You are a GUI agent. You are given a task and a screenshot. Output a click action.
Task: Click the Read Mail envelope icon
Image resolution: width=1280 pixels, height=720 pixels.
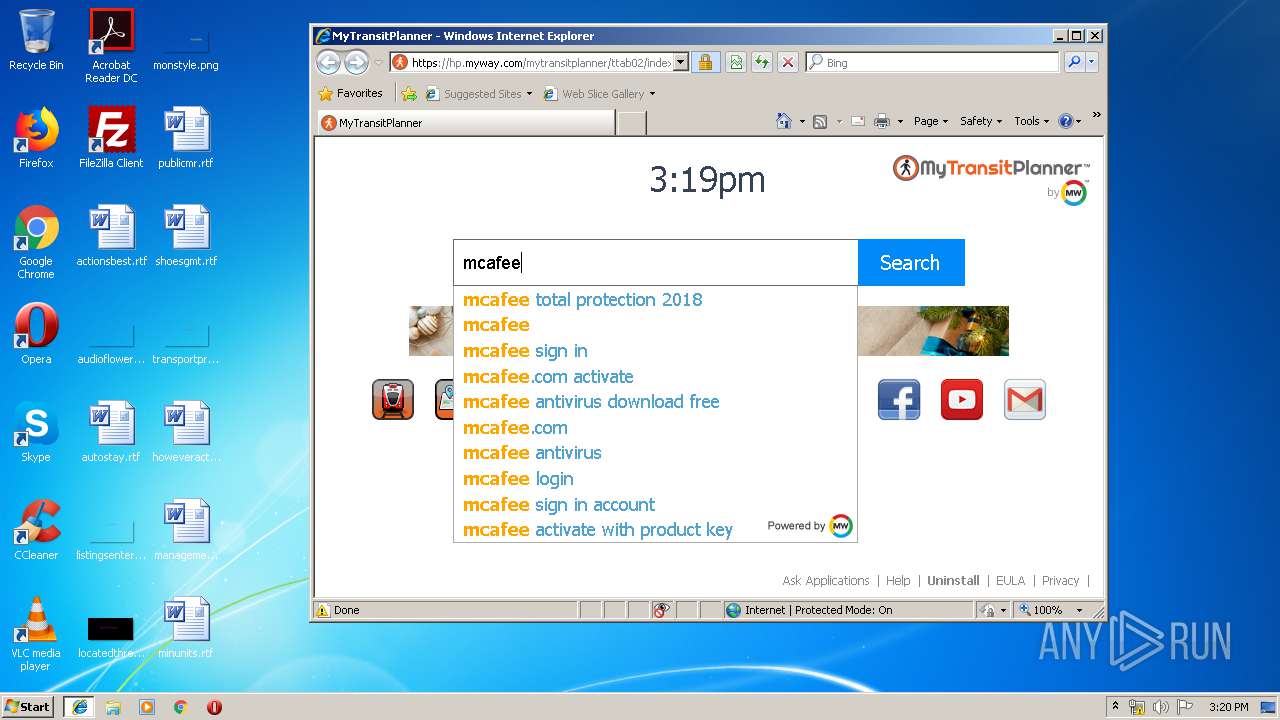pyautogui.click(x=857, y=121)
